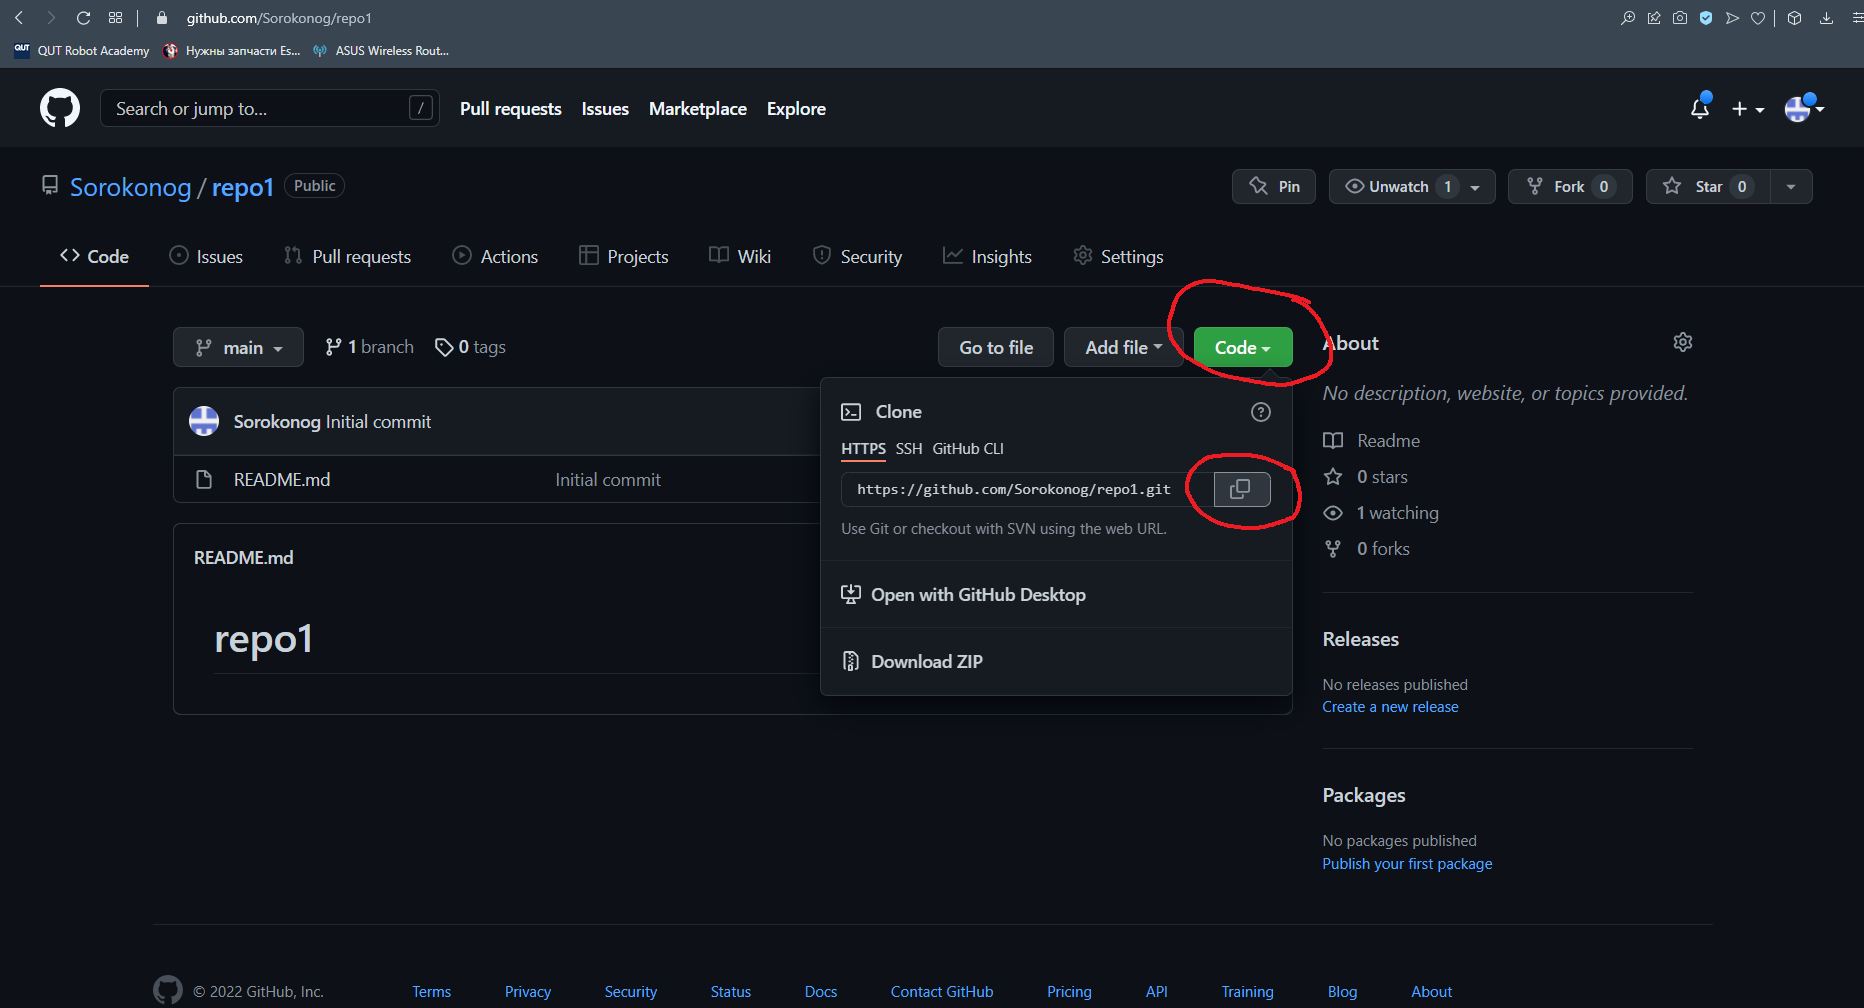1864x1008 pixels.
Task: Open the notifications bell
Action: pyautogui.click(x=1699, y=108)
